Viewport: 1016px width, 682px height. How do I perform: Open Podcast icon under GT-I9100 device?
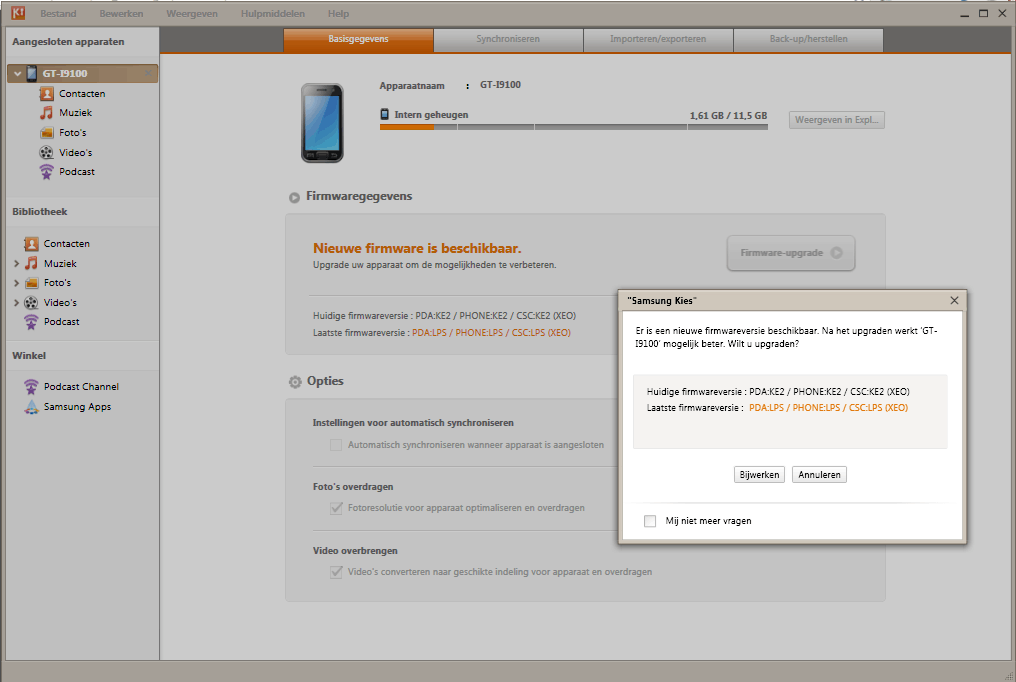(47, 172)
